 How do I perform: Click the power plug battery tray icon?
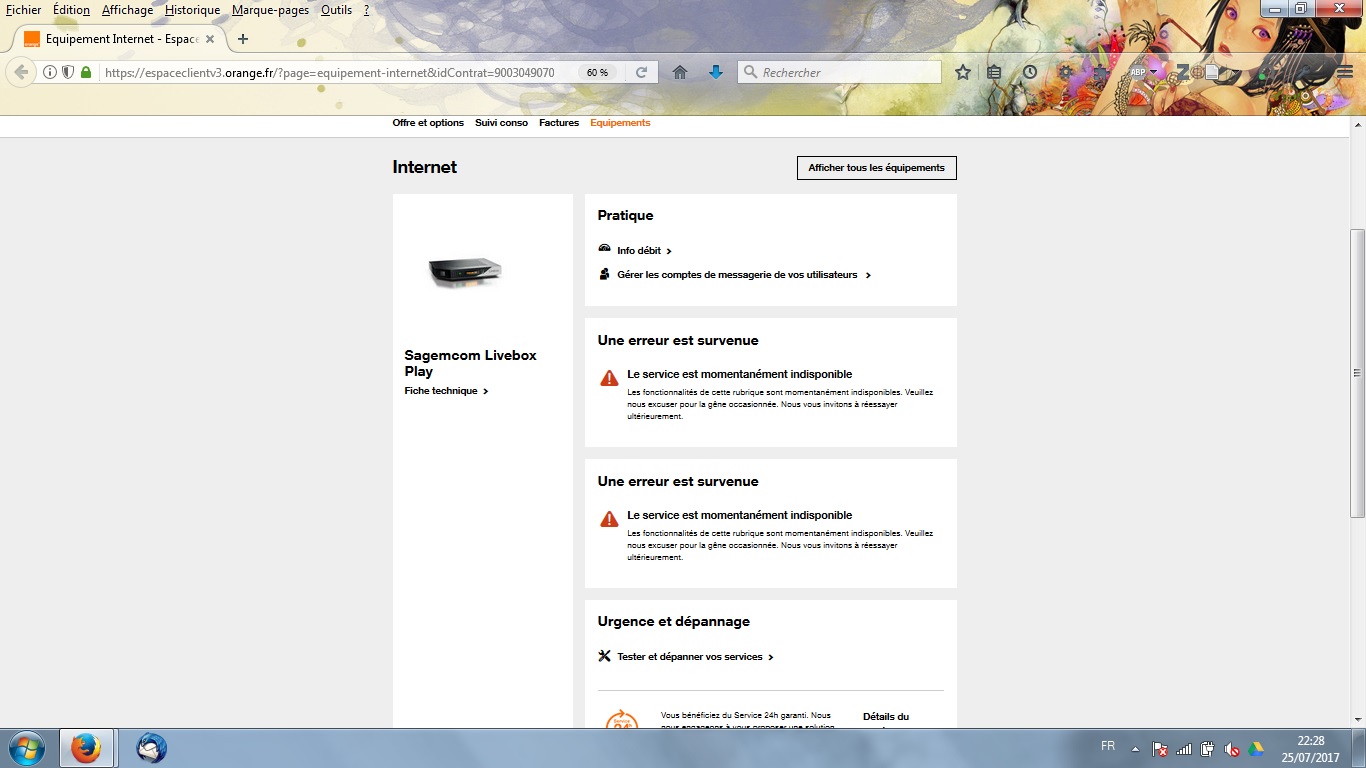1208,748
